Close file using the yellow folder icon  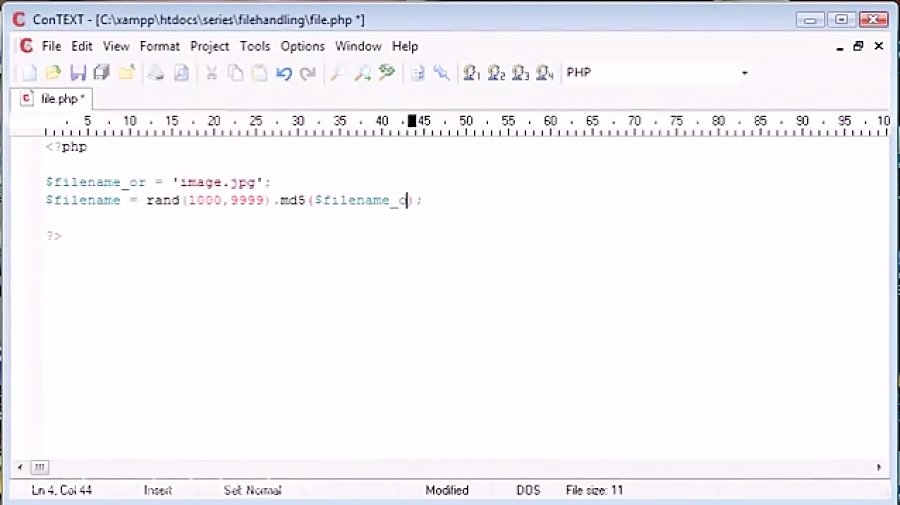tap(126, 73)
